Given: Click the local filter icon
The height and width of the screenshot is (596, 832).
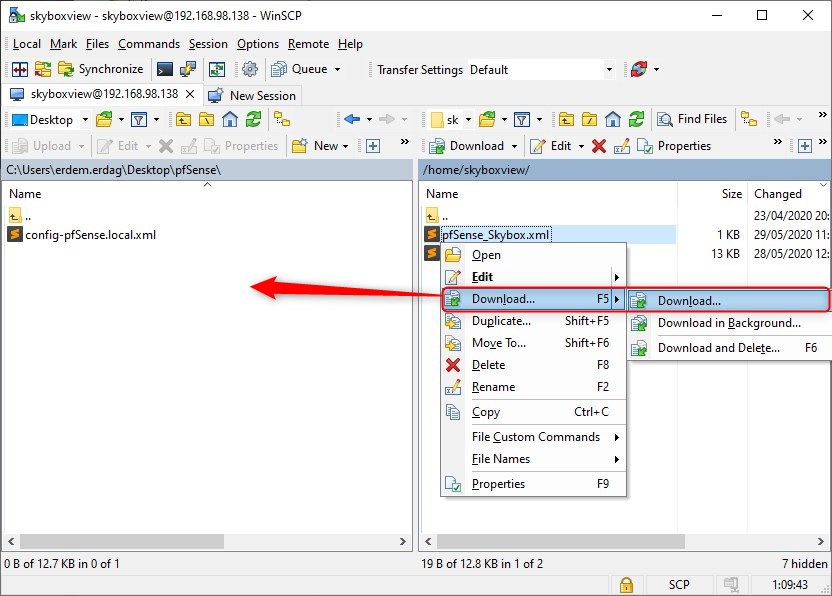Looking at the screenshot, I should tap(139, 119).
